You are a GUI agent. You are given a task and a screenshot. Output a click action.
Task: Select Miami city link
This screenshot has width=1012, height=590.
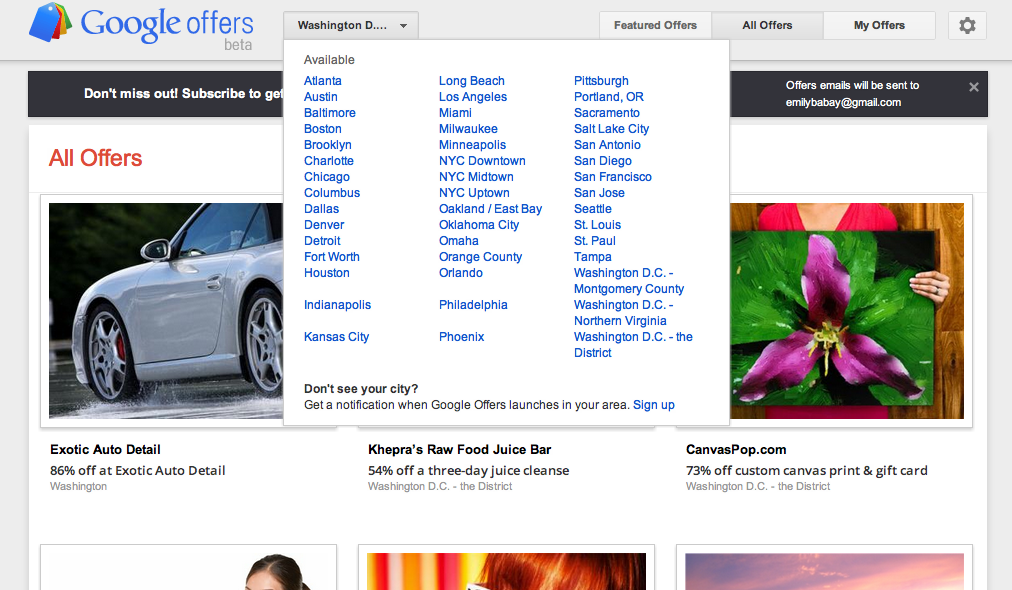point(456,113)
